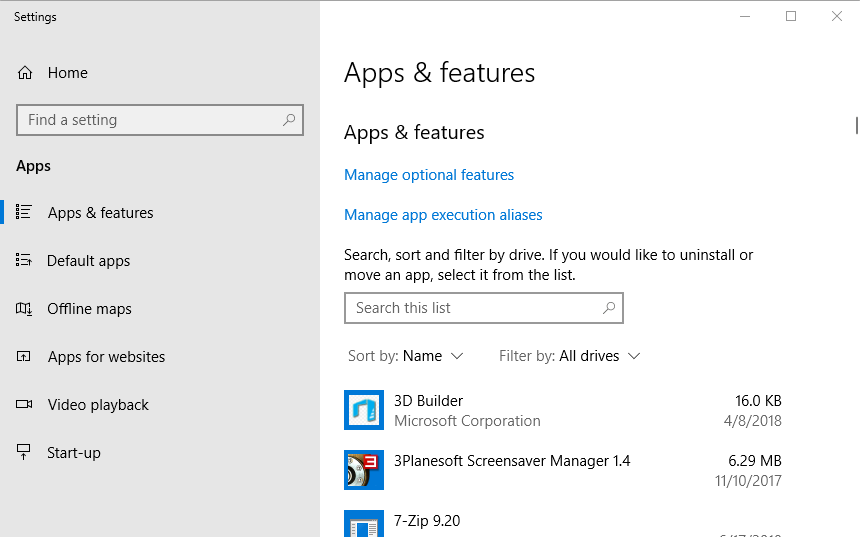Click the 7-Zip 9.20 app icon
Screen dimensions: 860x537
point(364,523)
